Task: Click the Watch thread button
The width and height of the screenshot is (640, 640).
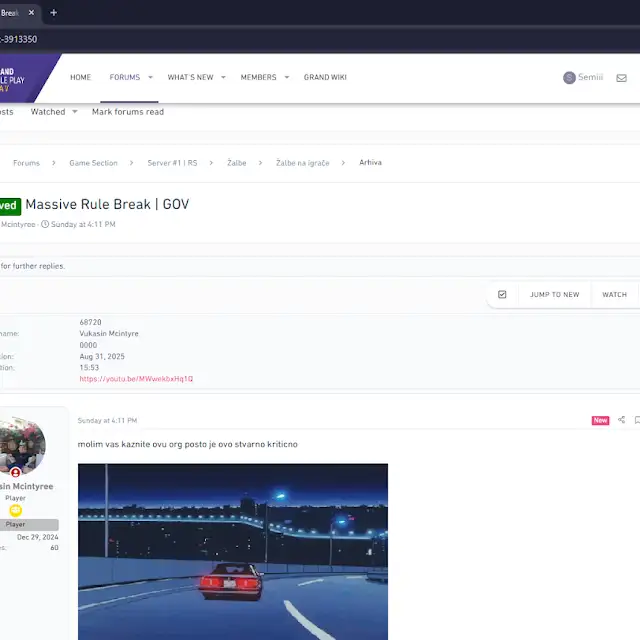Action: [x=614, y=295]
